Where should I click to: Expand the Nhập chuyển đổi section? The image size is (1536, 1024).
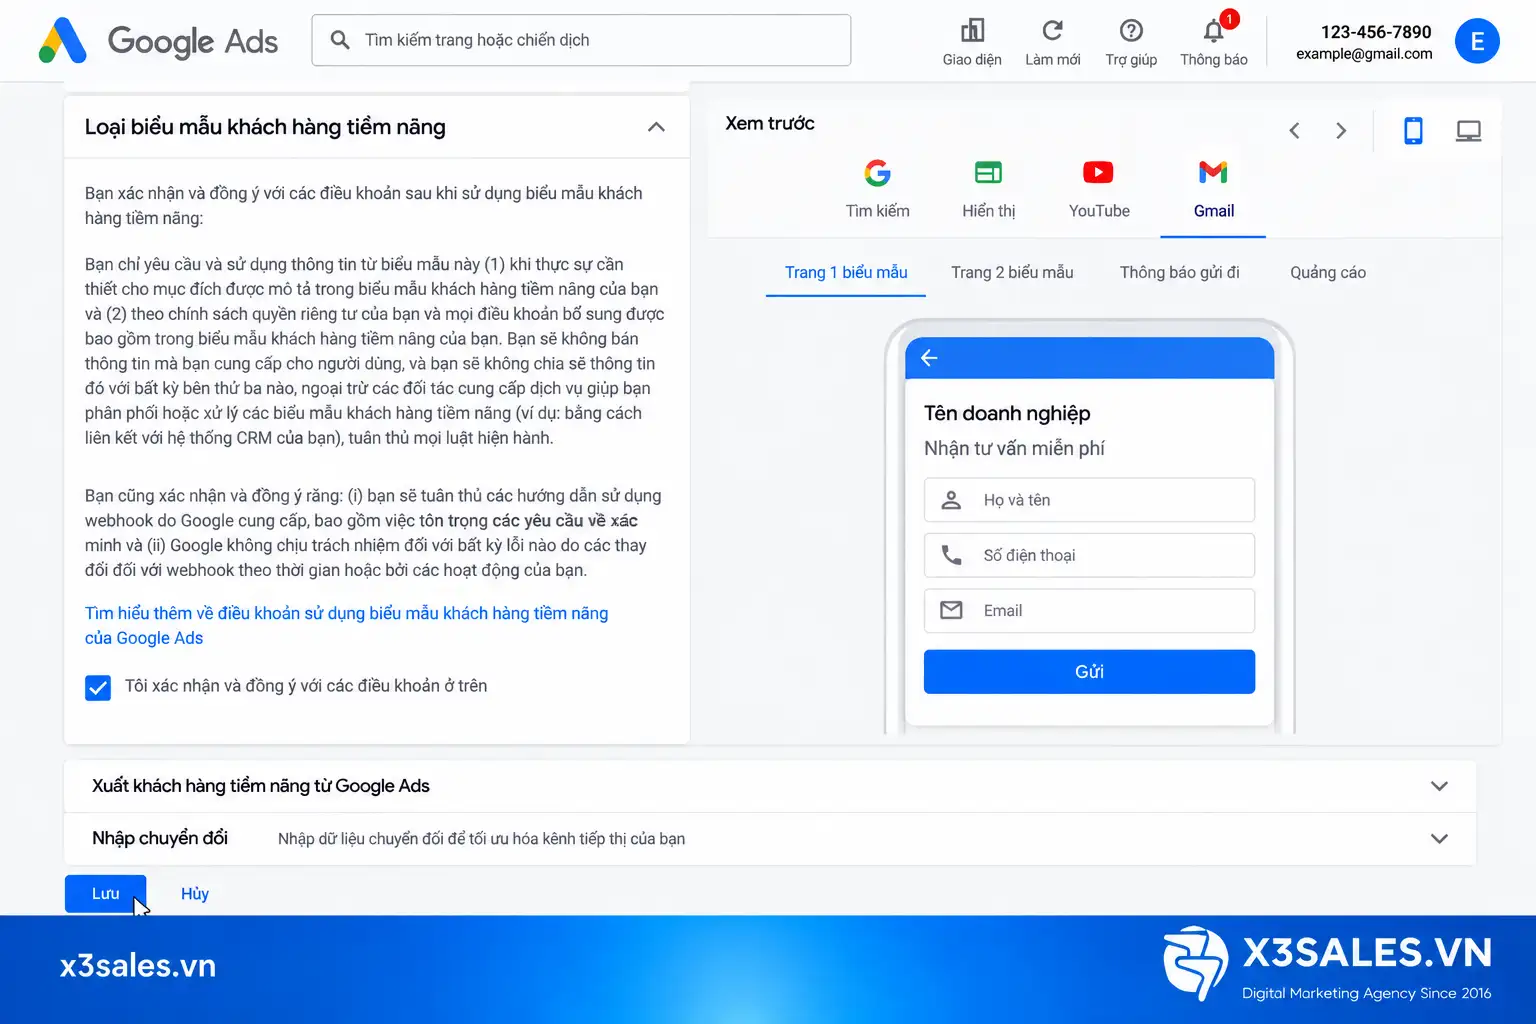[1439, 839]
